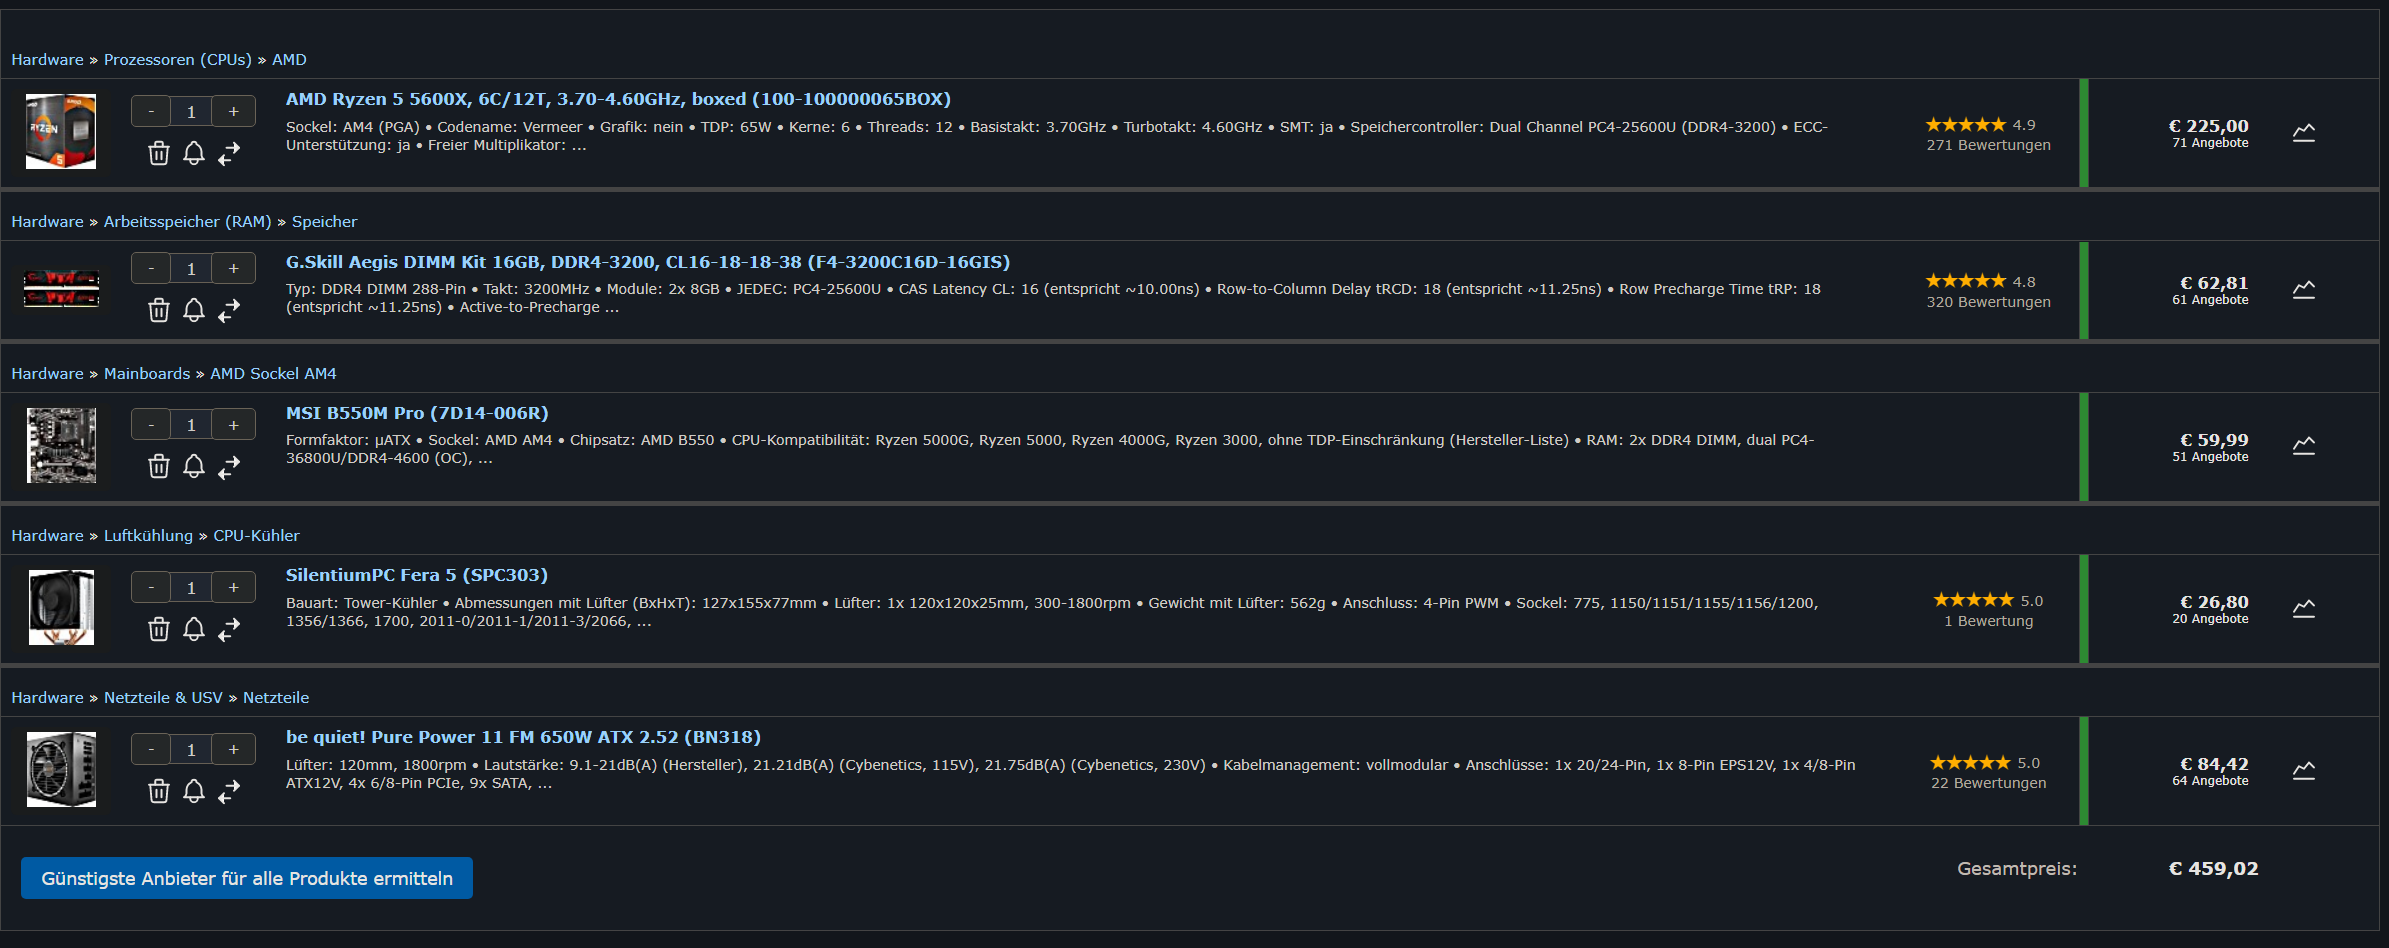The height and width of the screenshot is (948, 2389).
Task: Open AMD breadcrumb category
Action: coord(289,60)
